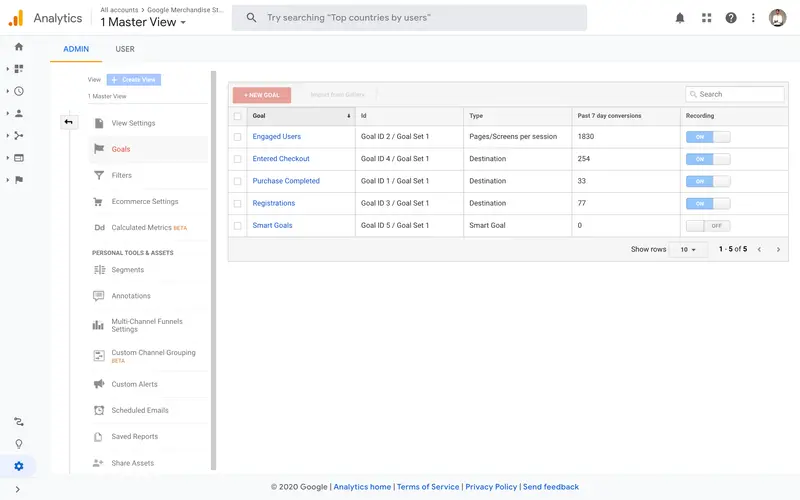Viewport: 800px width, 500px height.
Task: Click the goals table Search field
Action: tap(735, 94)
